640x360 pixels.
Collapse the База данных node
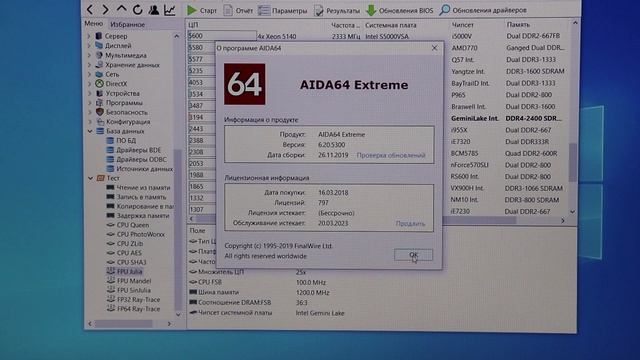(89, 131)
